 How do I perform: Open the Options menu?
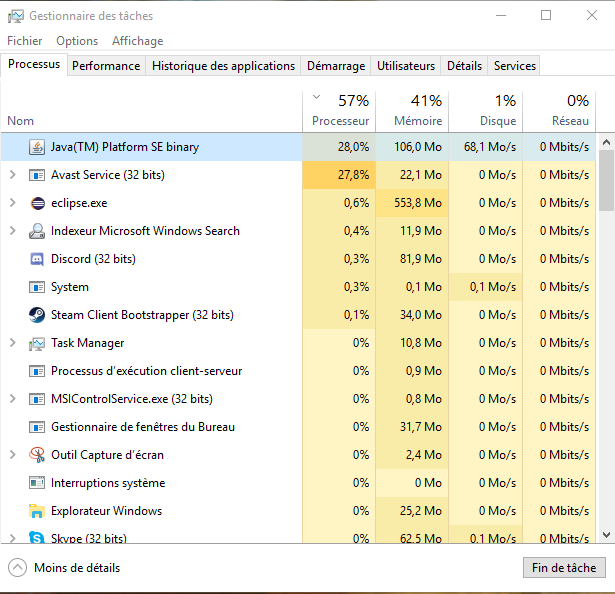pos(77,41)
